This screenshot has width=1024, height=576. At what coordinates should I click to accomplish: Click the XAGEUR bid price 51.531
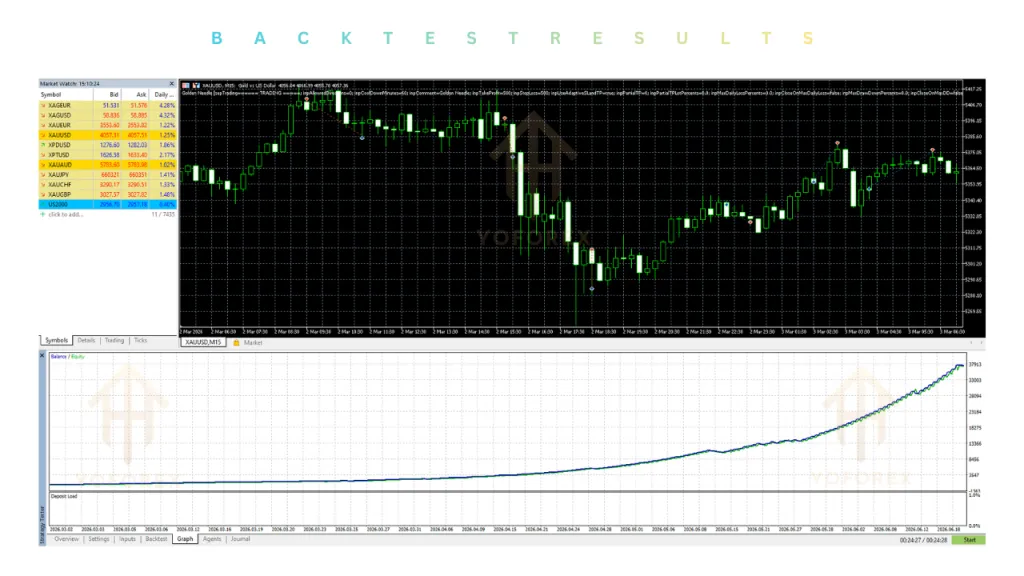coord(110,105)
